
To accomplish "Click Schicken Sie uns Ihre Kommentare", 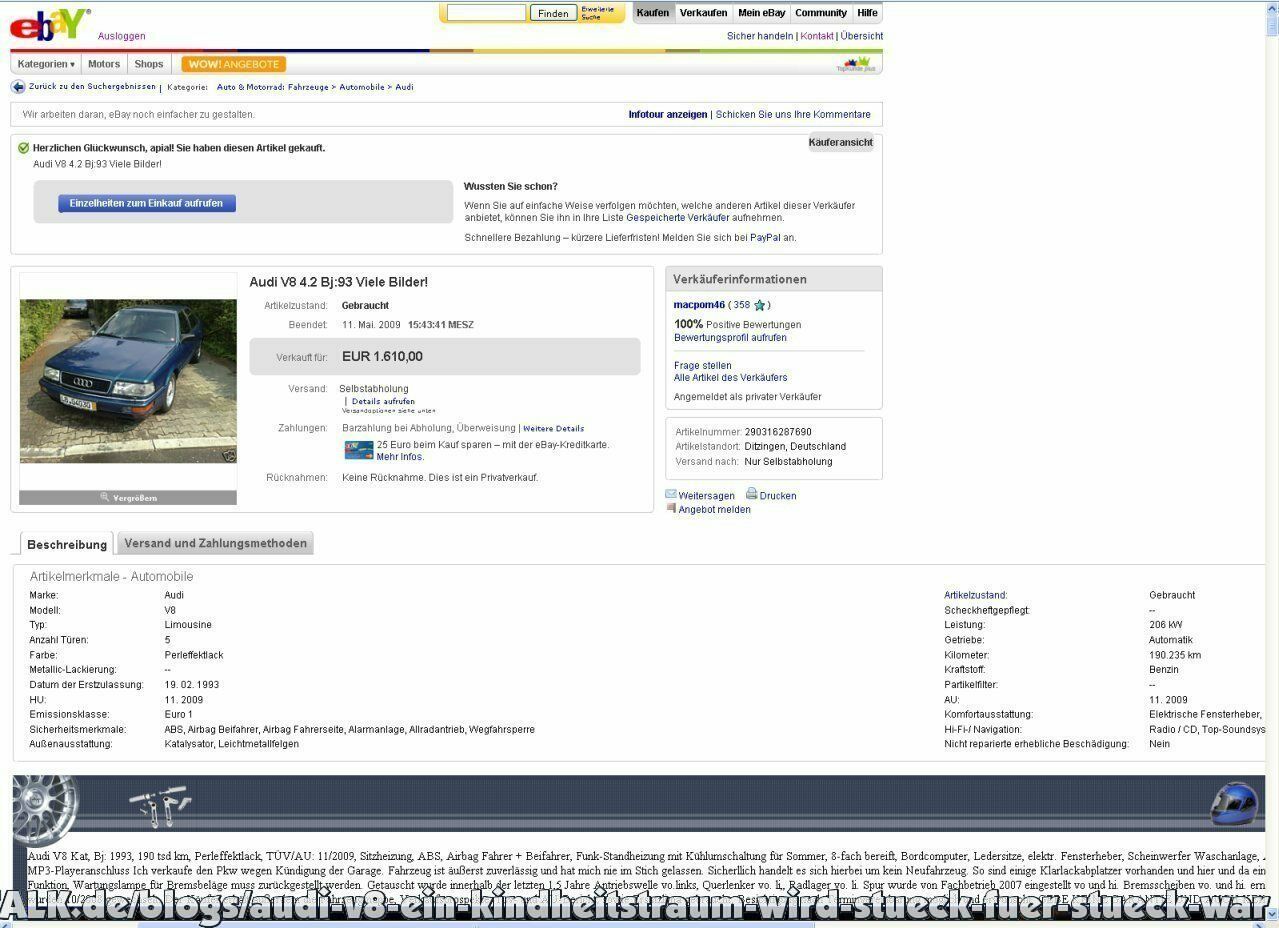I will [x=793, y=114].
